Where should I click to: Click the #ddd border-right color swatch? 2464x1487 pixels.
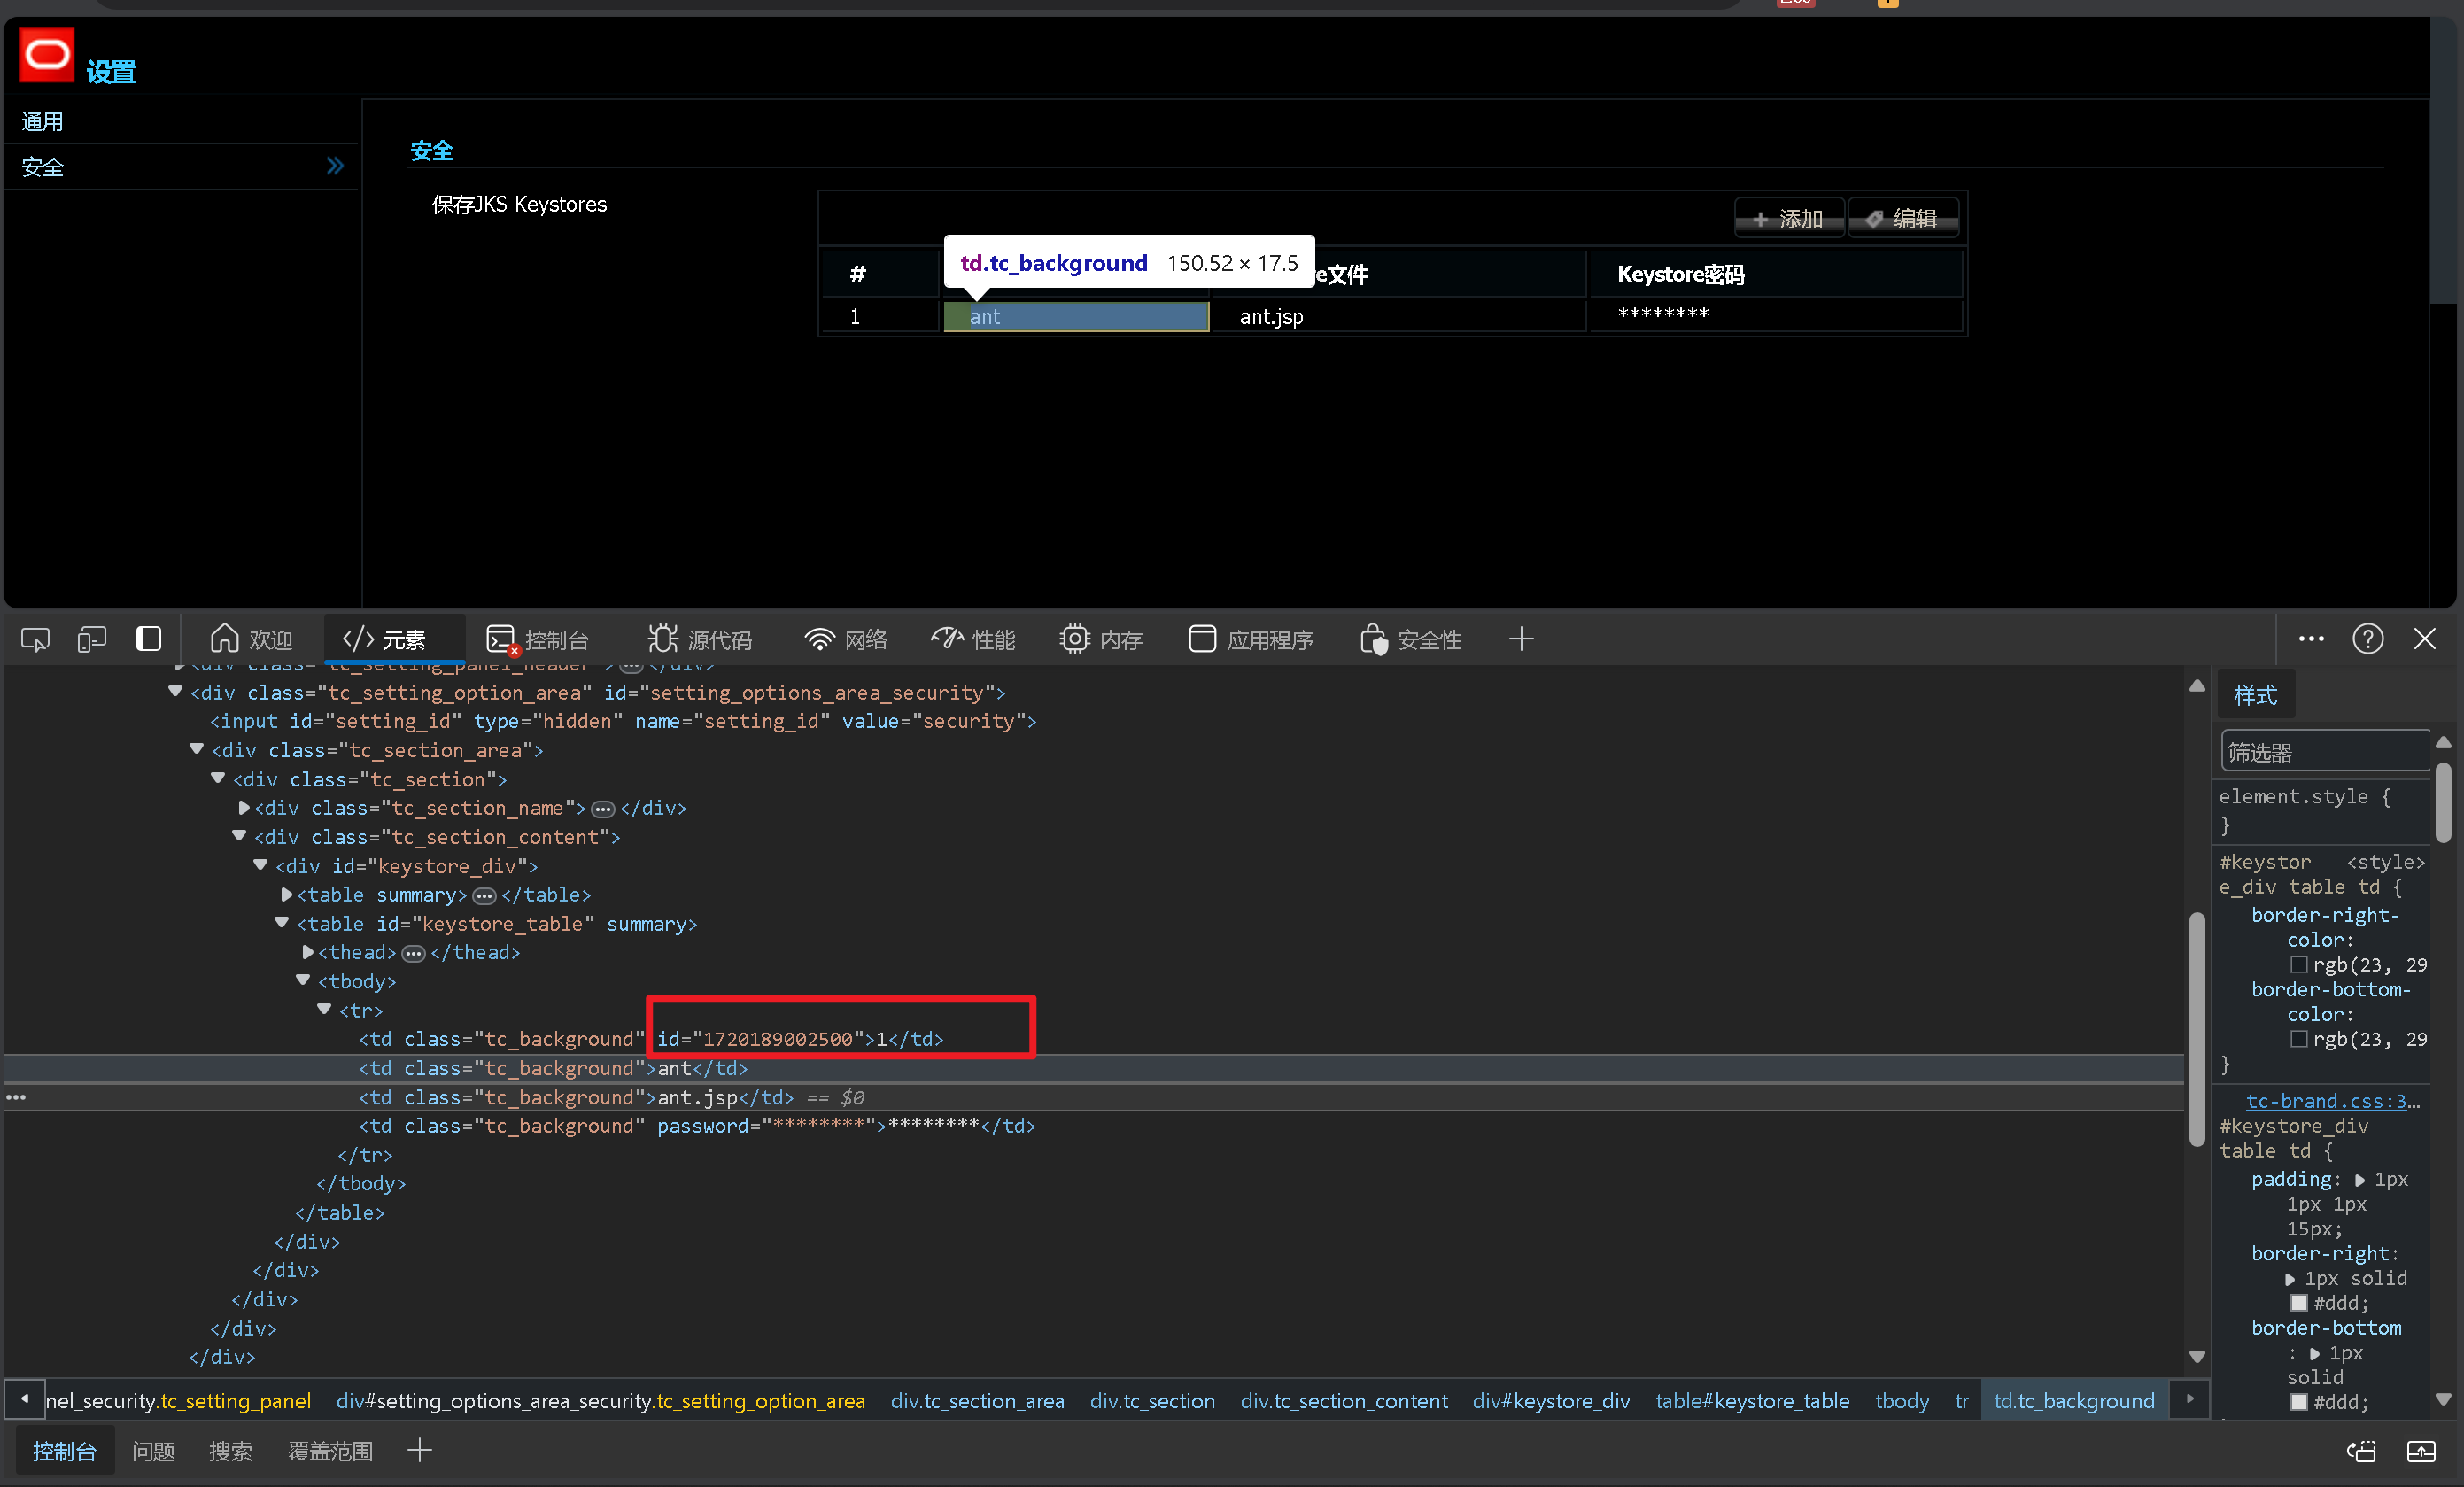[x=2299, y=1304]
